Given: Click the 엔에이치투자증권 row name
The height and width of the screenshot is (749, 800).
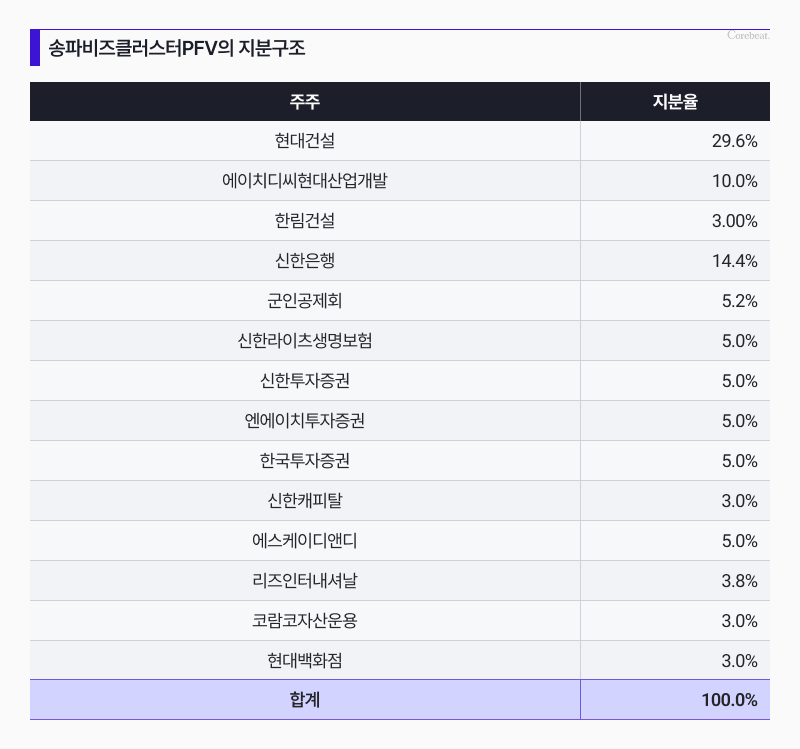Looking at the screenshot, I should pyautogui.click(x=305, y=421).
